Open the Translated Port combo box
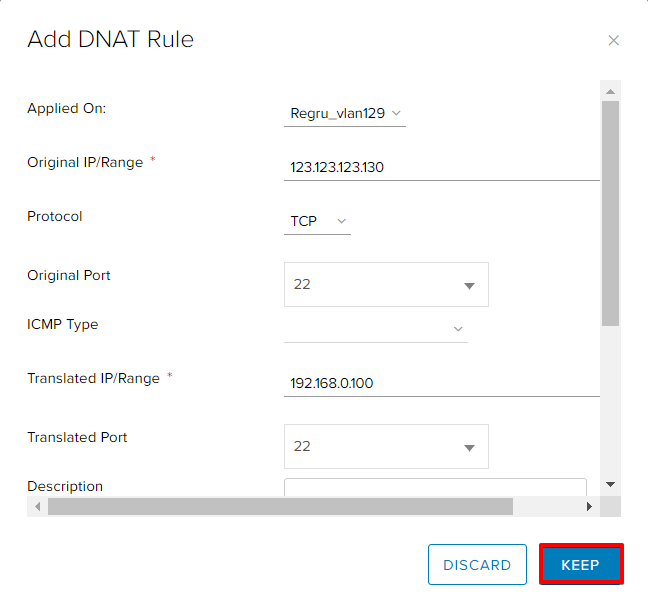This screenshot has width=648, height=609. coord(469,447)
